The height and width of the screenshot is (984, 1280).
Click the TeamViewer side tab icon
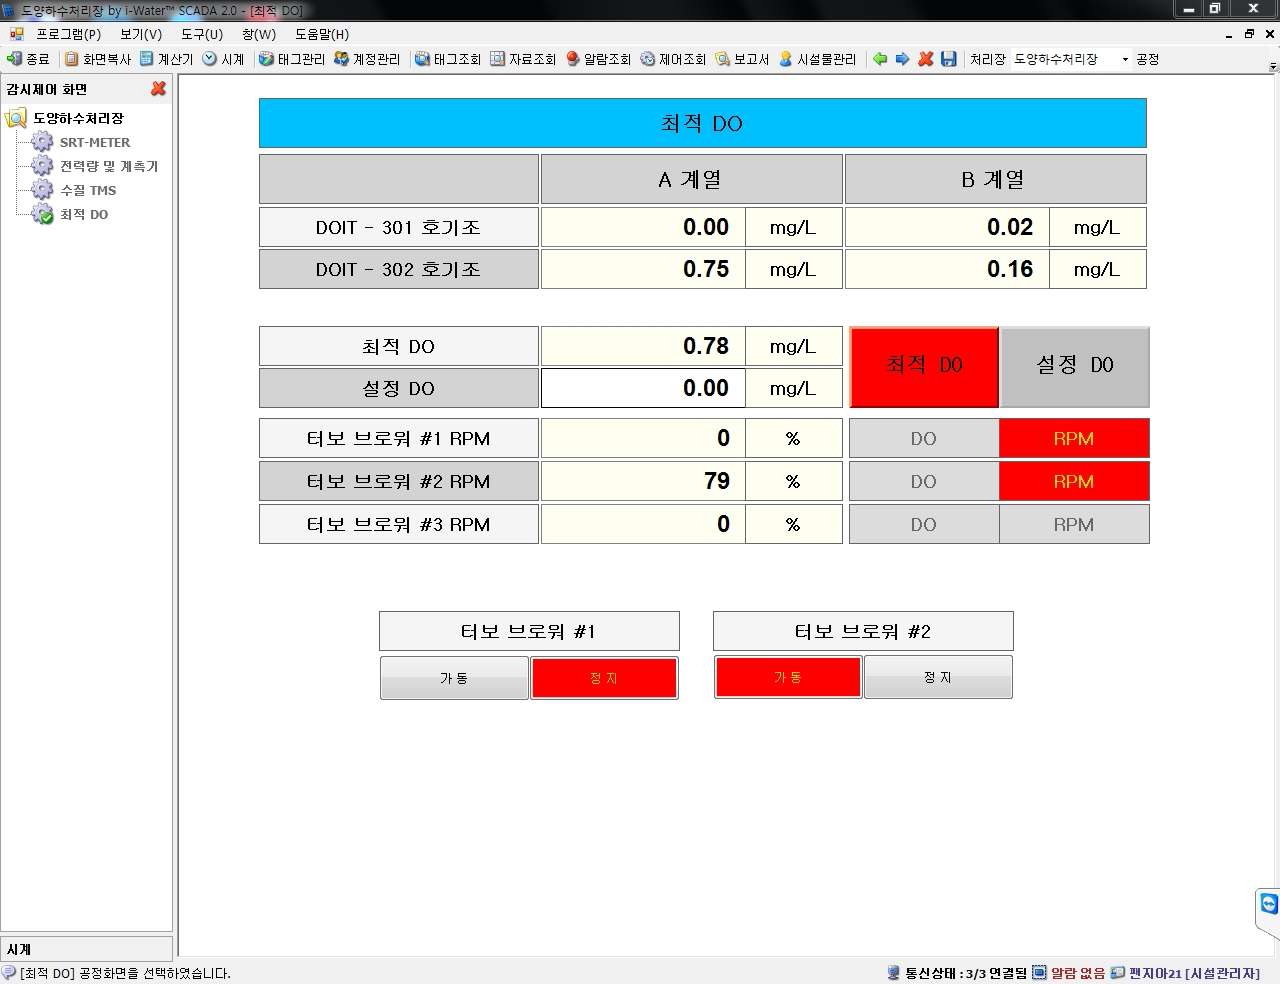click(1268, 904)
